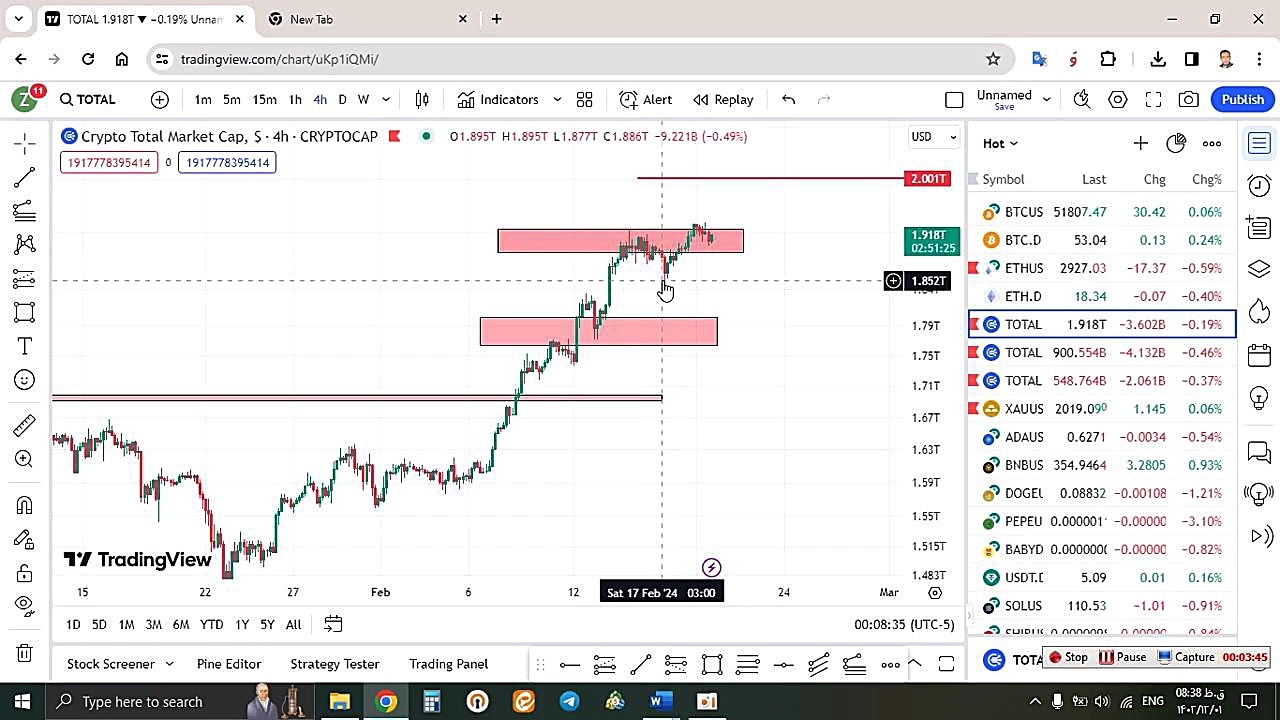Open the ideas lightbulb panel

[x=1259, y=398]
